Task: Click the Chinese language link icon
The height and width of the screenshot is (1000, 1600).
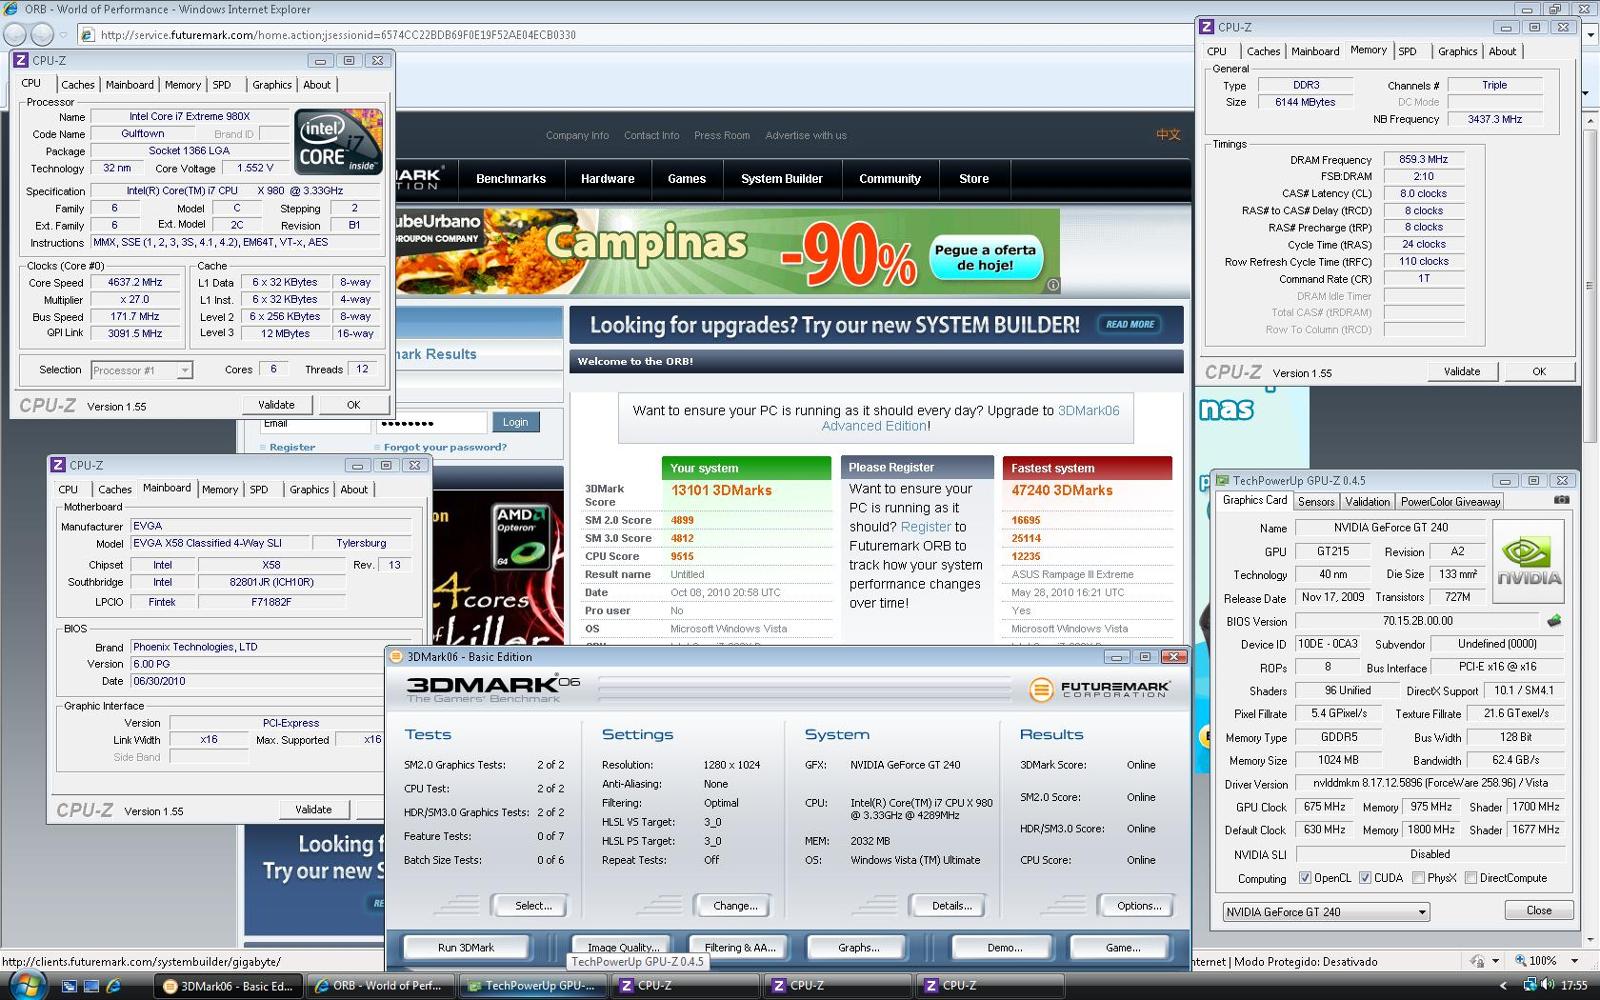Action: 1168,135
